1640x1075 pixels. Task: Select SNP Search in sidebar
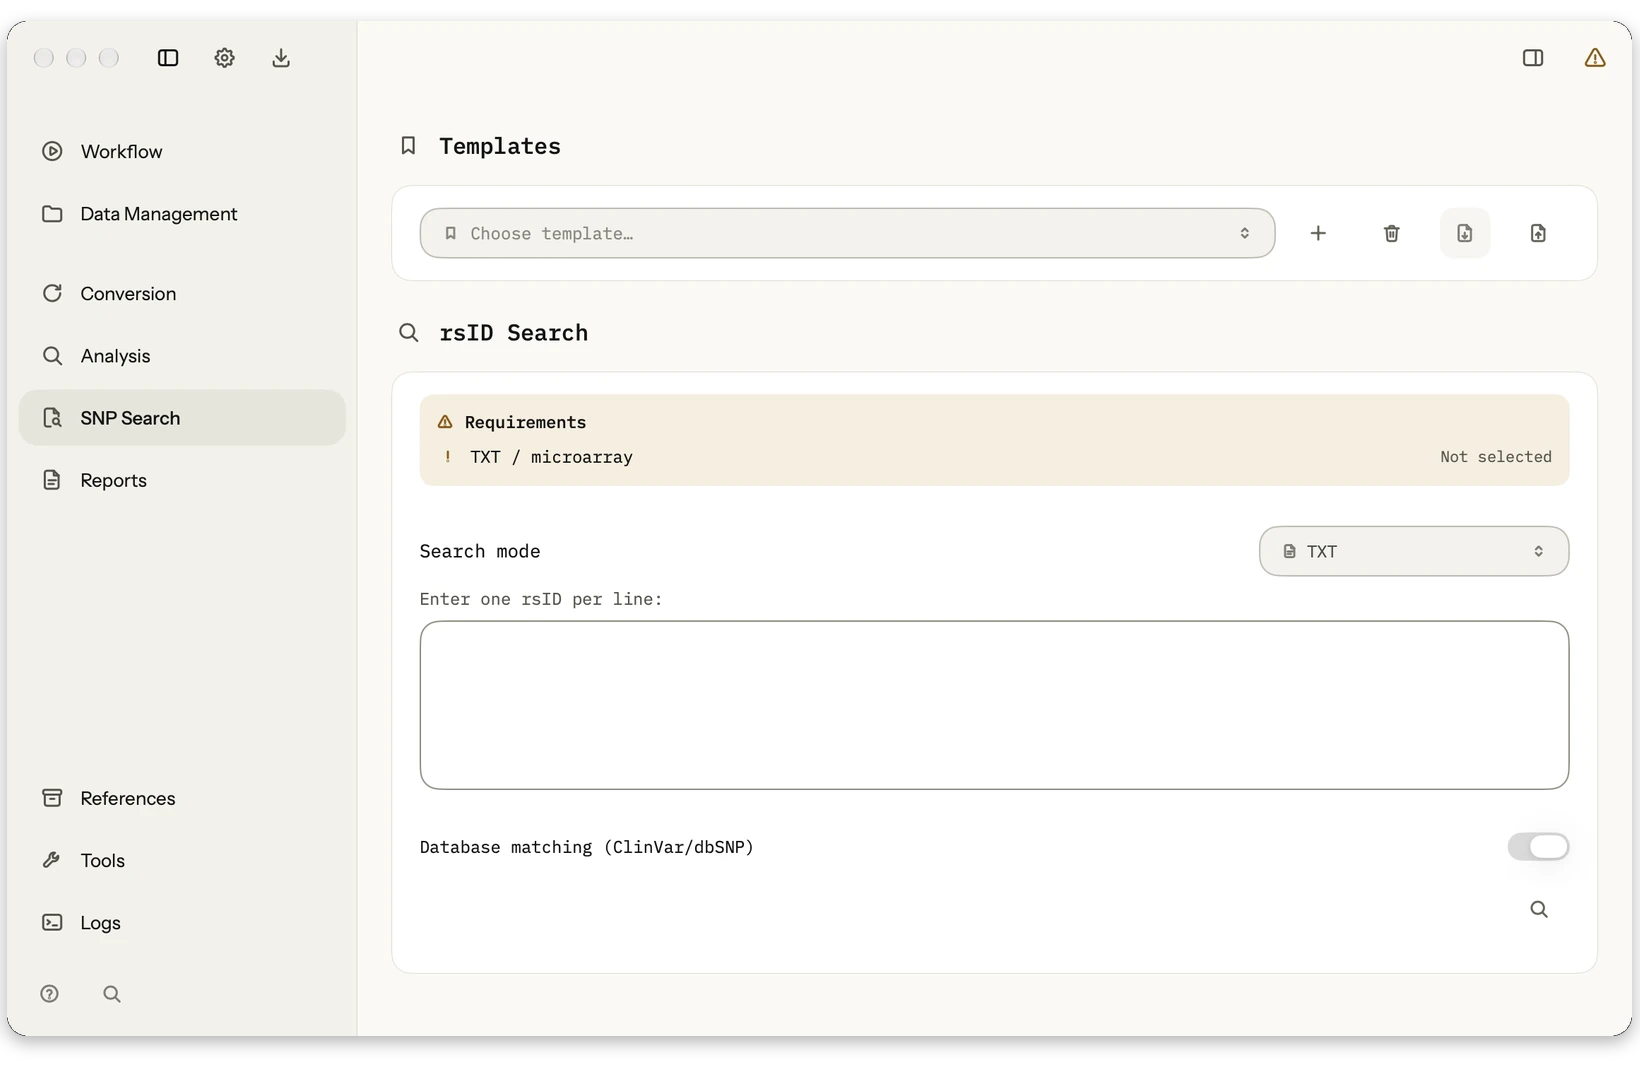[x=182, y=418]
